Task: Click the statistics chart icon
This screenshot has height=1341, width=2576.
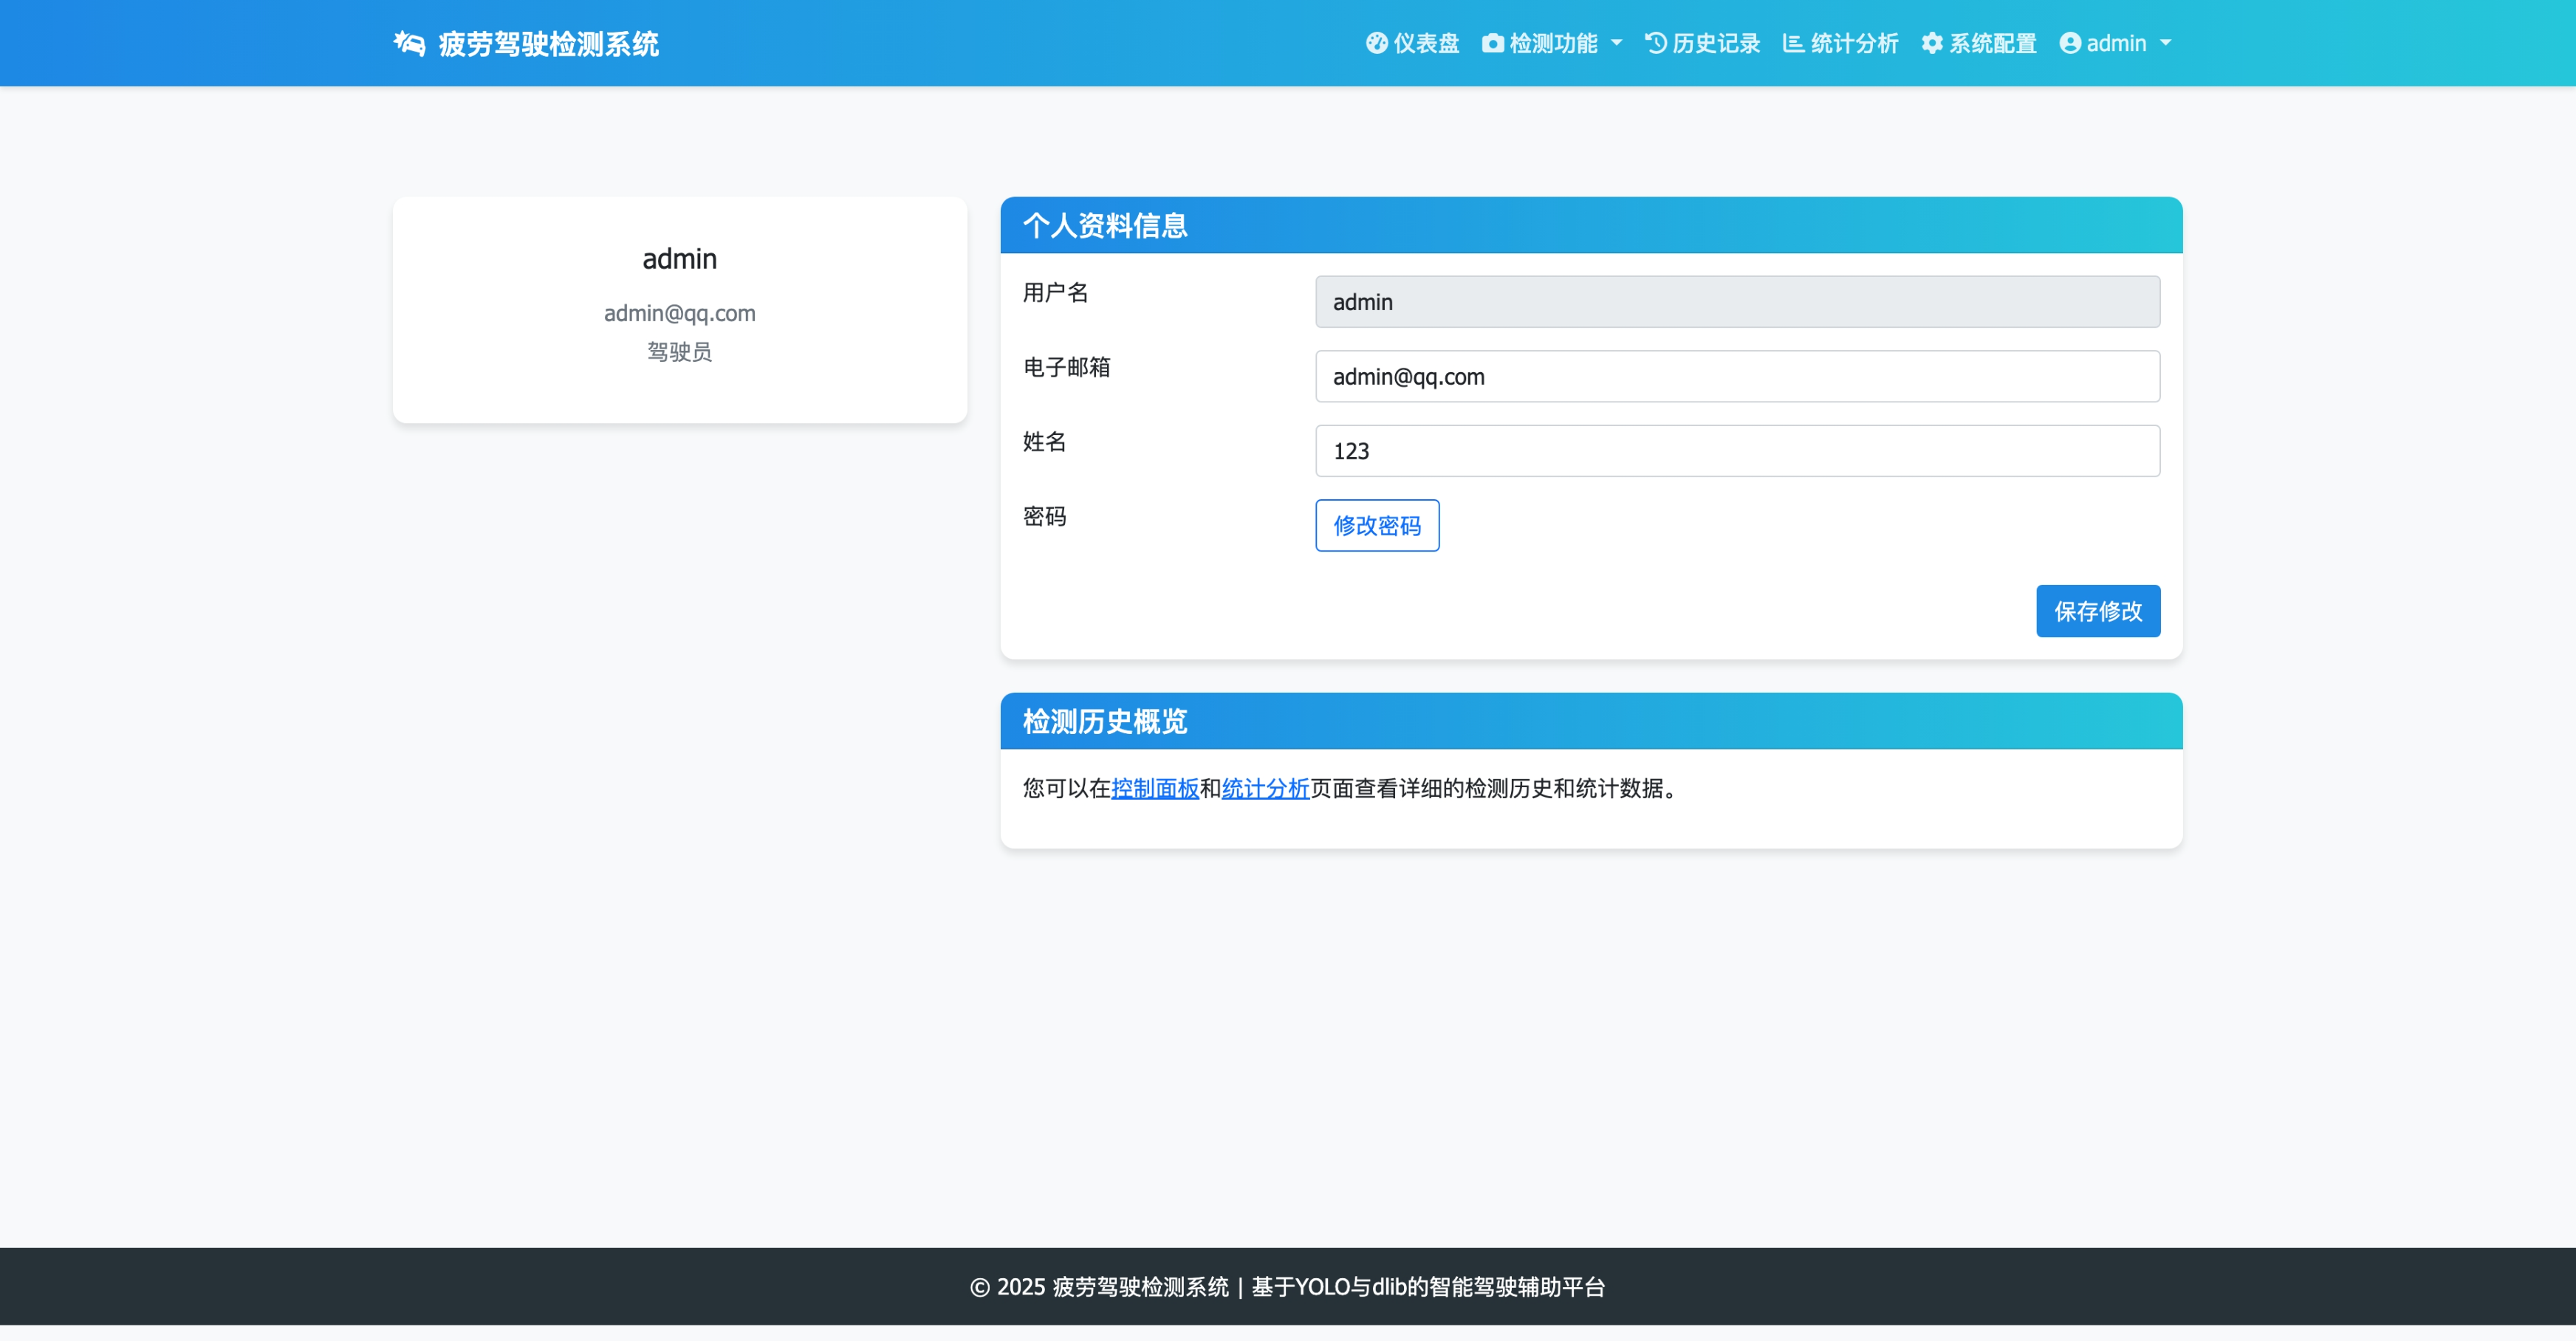Action: (1793, 43)
